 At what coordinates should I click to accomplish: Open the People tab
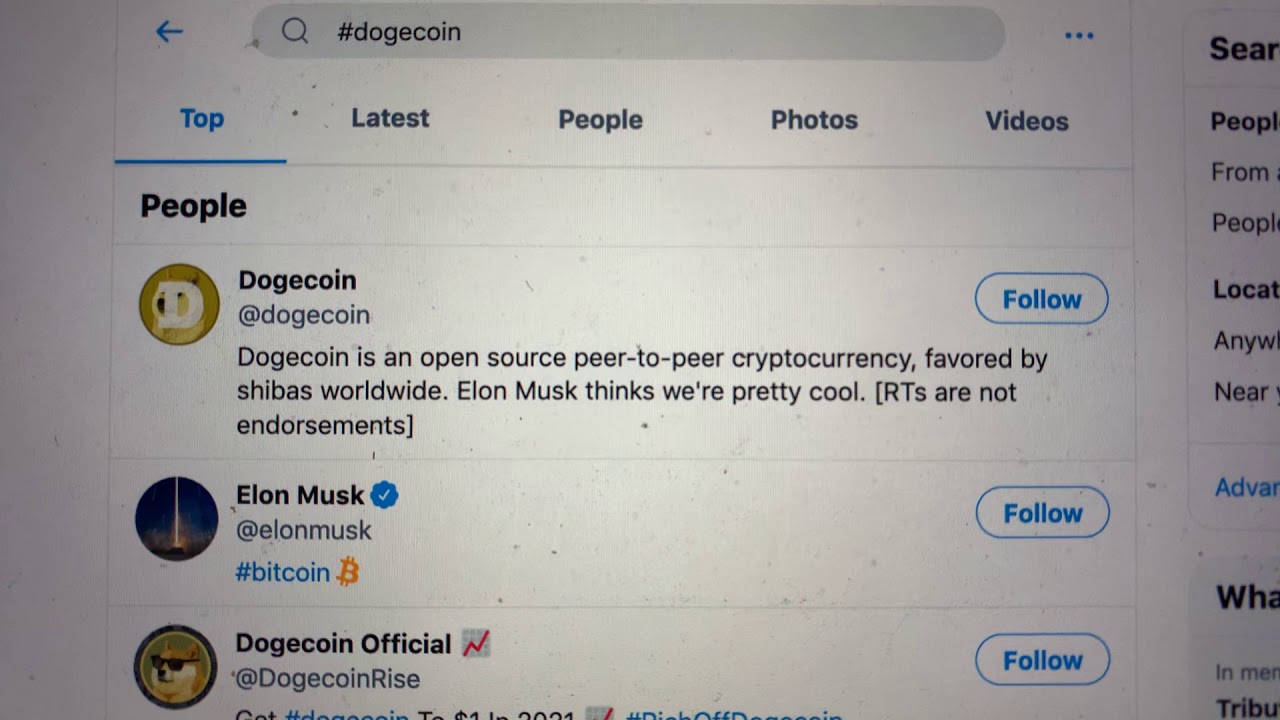click(600, 120)
